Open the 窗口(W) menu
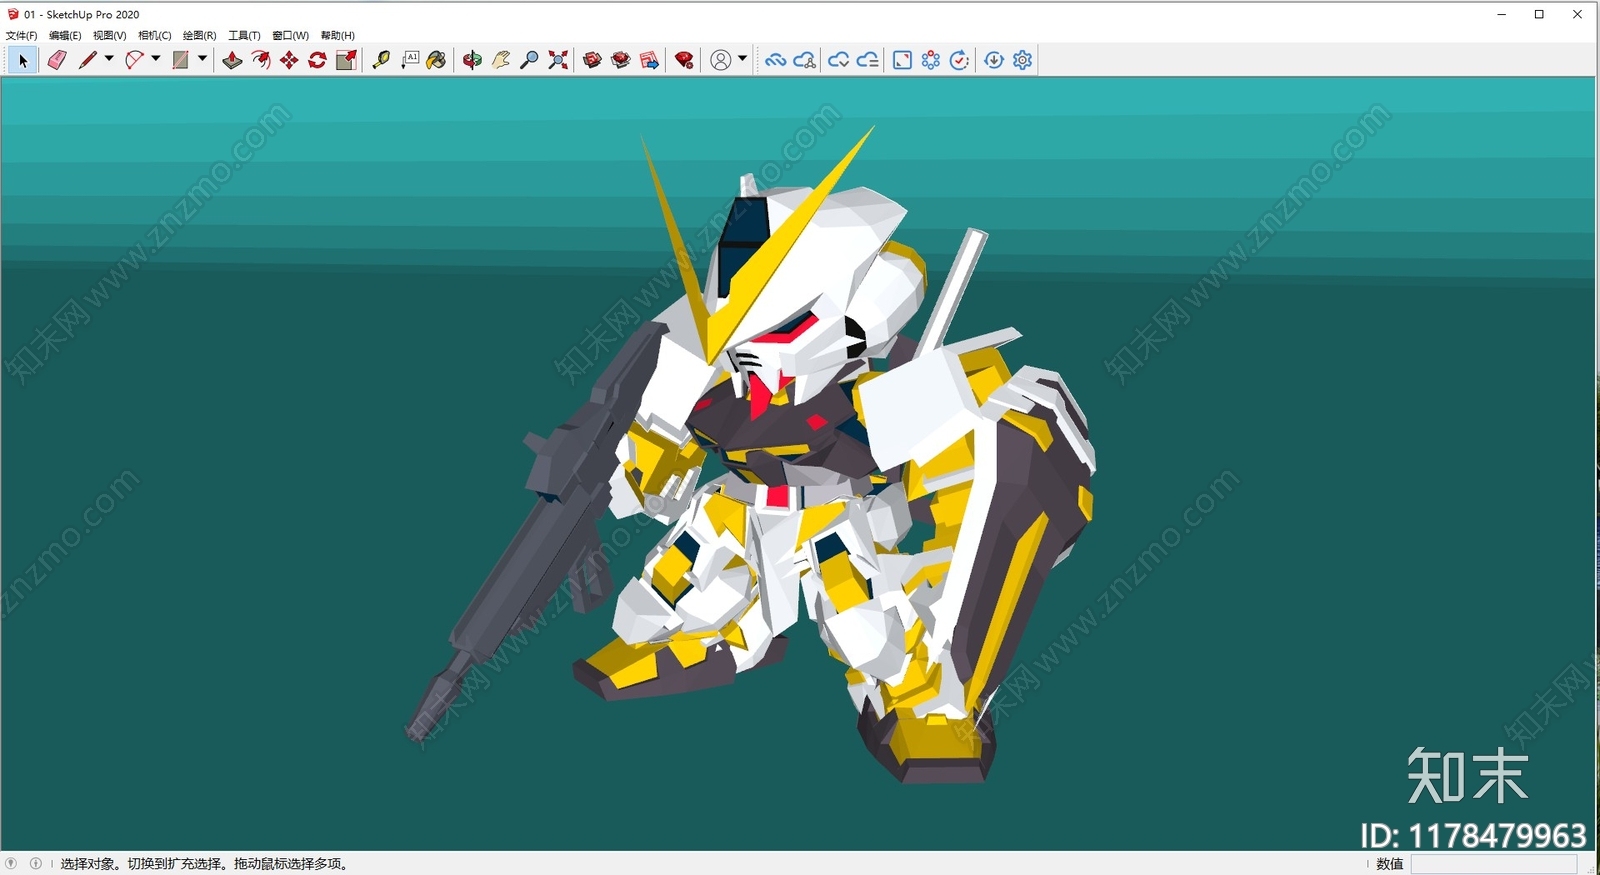This screenshot has width=1600, height=875. [290, 35]
